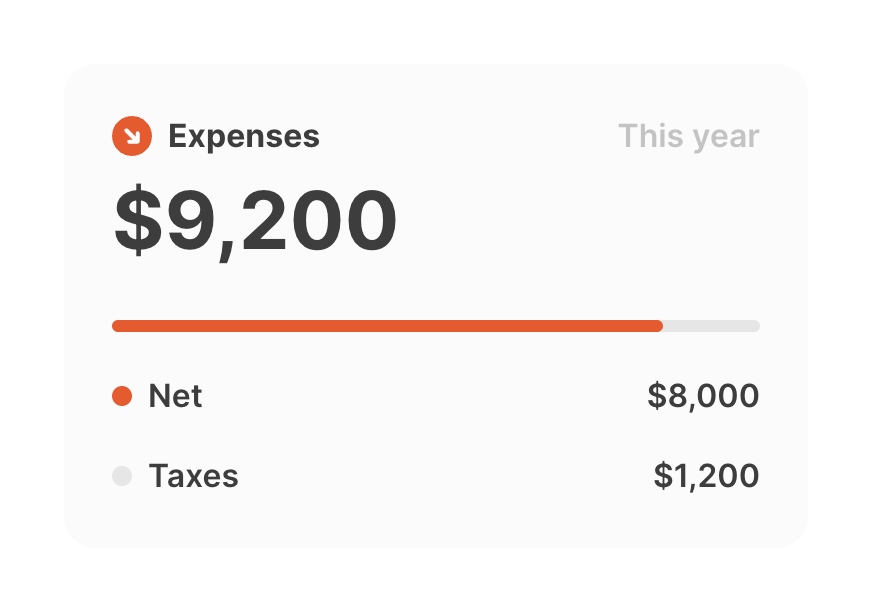This screenshot has width=872, height=612.
Task: Click the far right end of progress track
Action: (x=756, y=326)
